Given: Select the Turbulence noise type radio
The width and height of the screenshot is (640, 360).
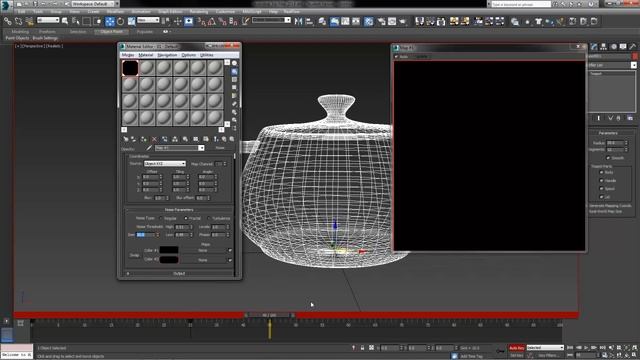Looking at the screenshot, I should tap(209, 218).
